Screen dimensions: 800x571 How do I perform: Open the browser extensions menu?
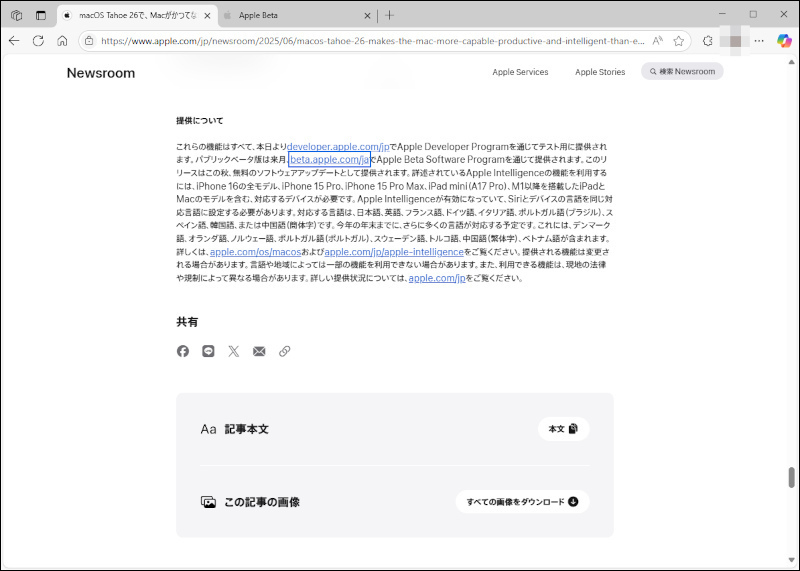tap(708, 41)
